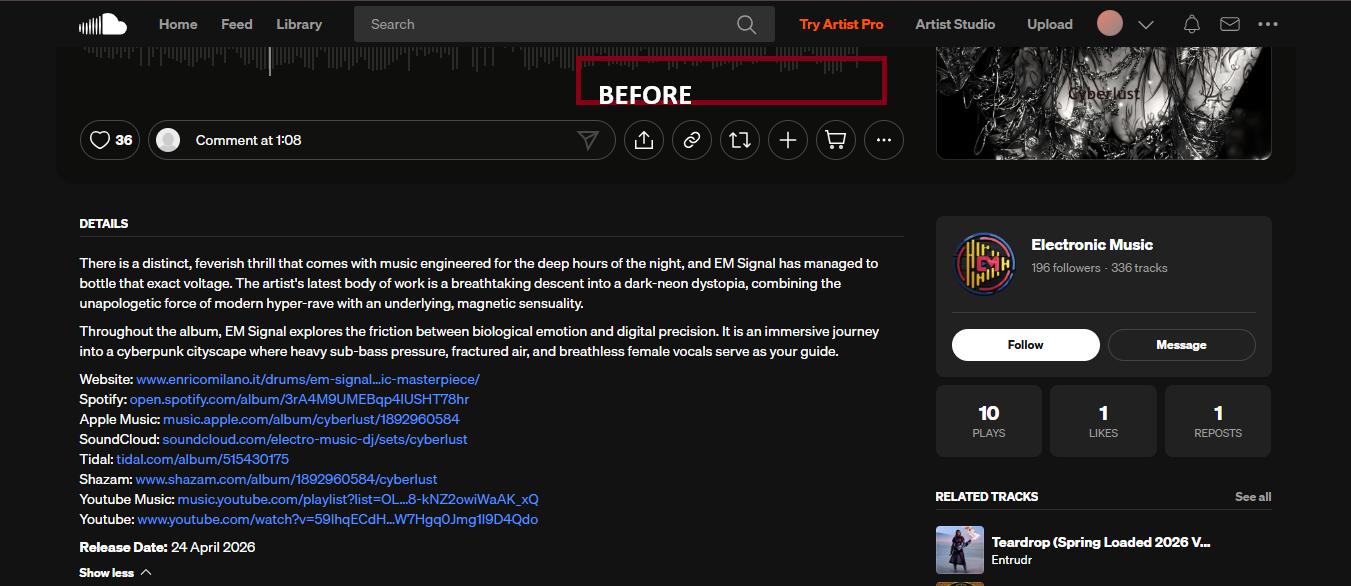The width and height of the screenshot is (1351, 586).
Task: Click the track share icon
Action: (x=644, y=140)
